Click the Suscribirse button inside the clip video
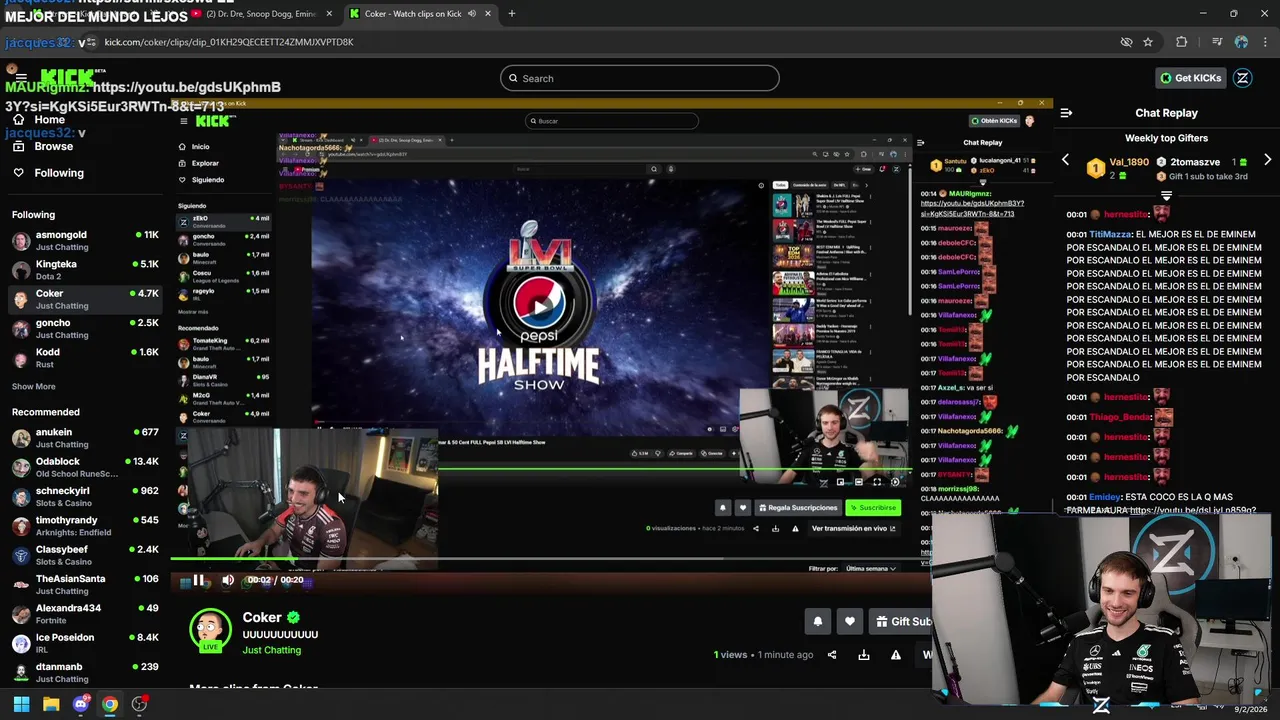 [873, 508]
